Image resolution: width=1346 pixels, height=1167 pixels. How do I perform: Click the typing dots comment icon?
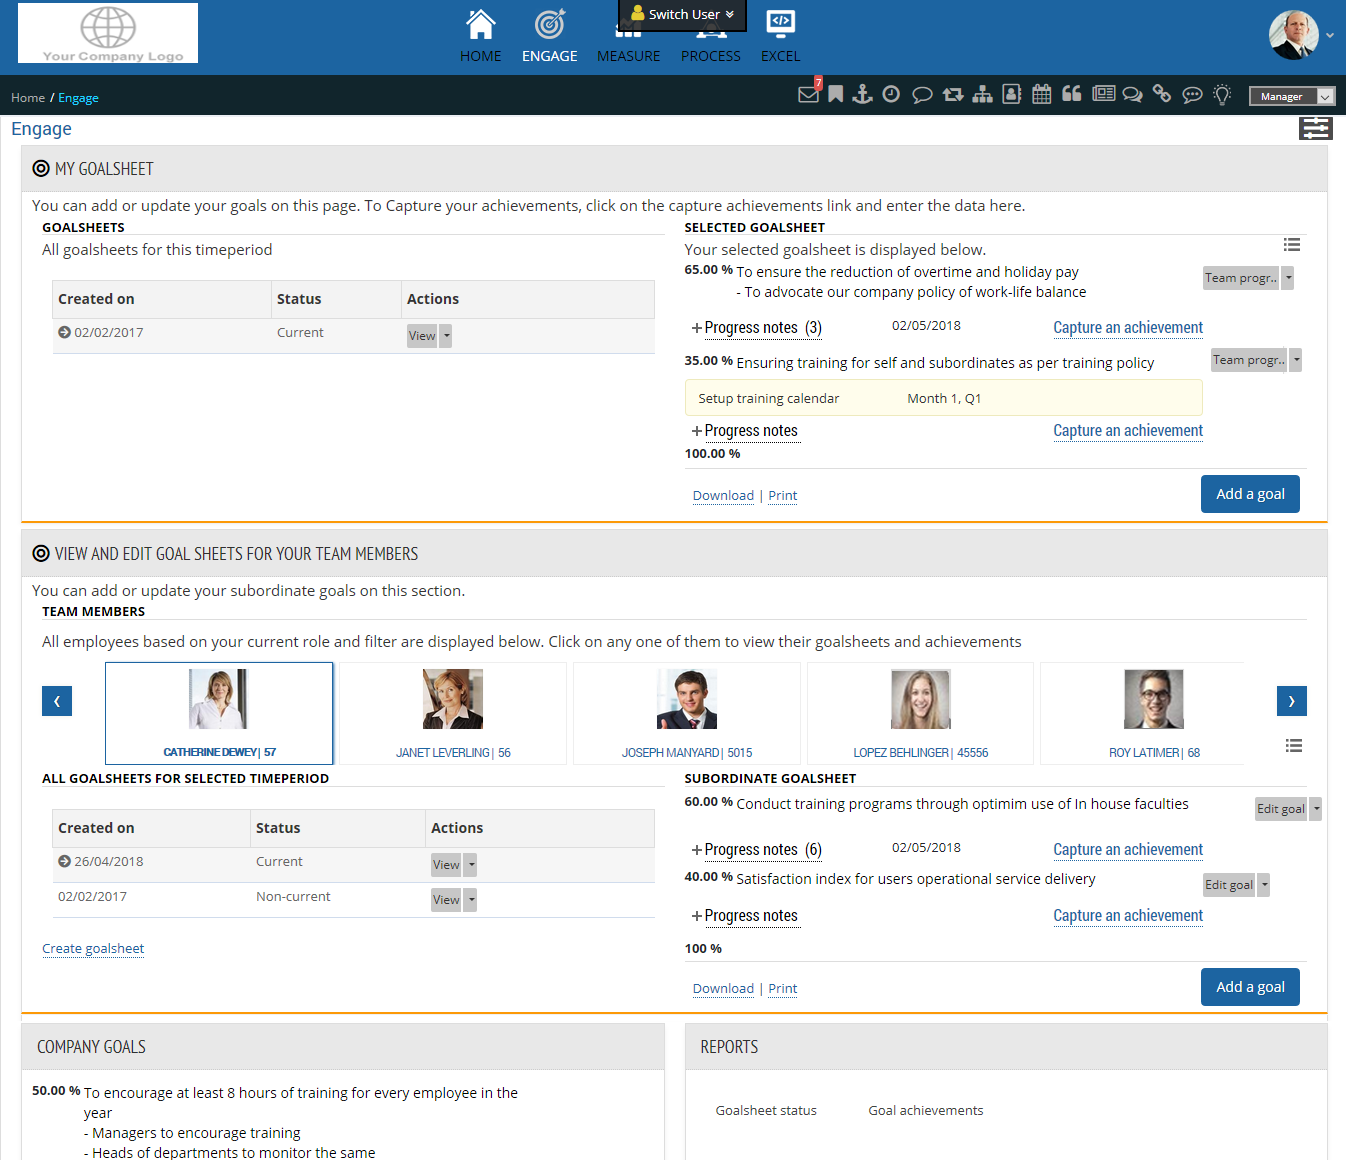pyautogui.click(x=1192, y=95)
